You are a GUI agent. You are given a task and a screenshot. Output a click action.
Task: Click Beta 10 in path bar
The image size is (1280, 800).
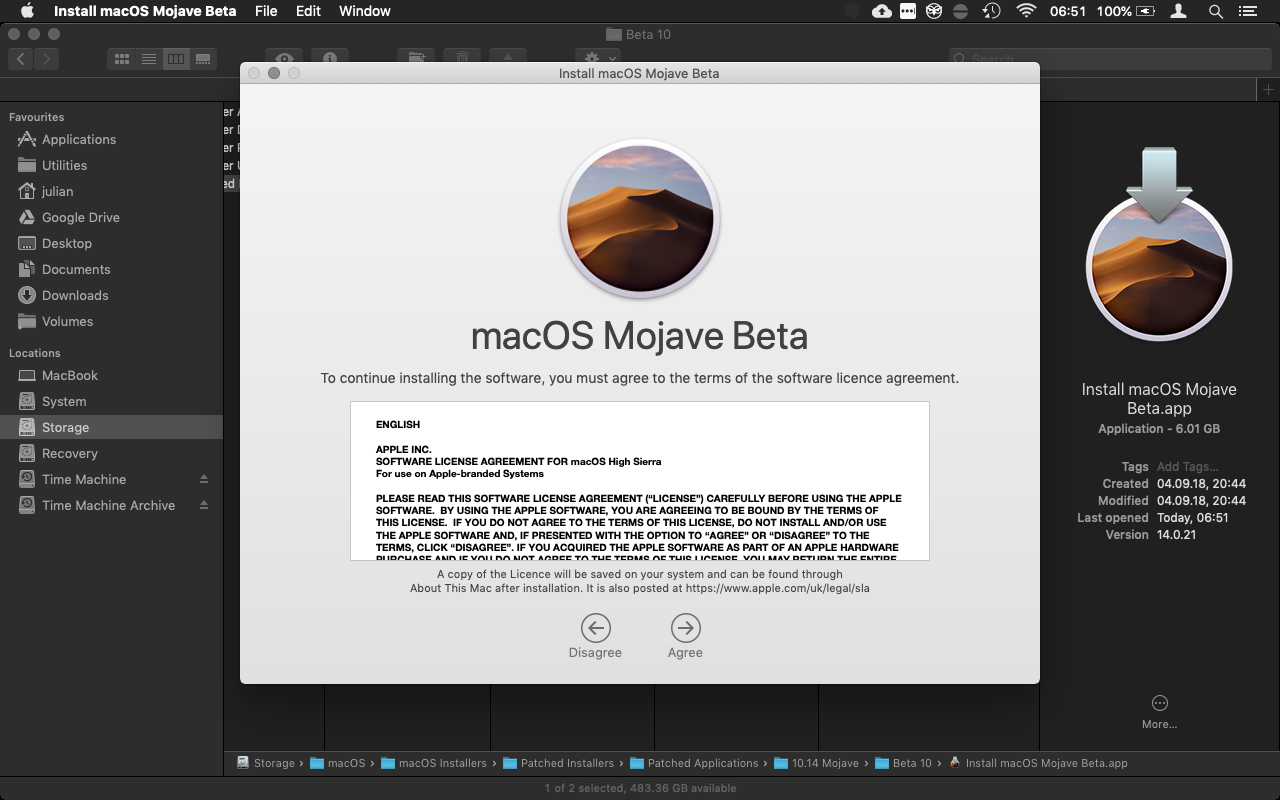(x=904, y=763)
